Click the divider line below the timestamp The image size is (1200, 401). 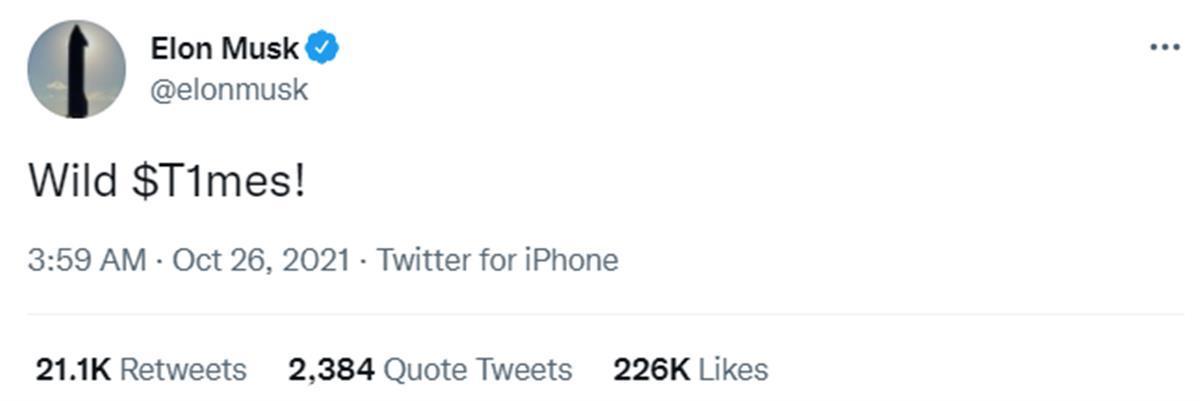tap(600, 315)
